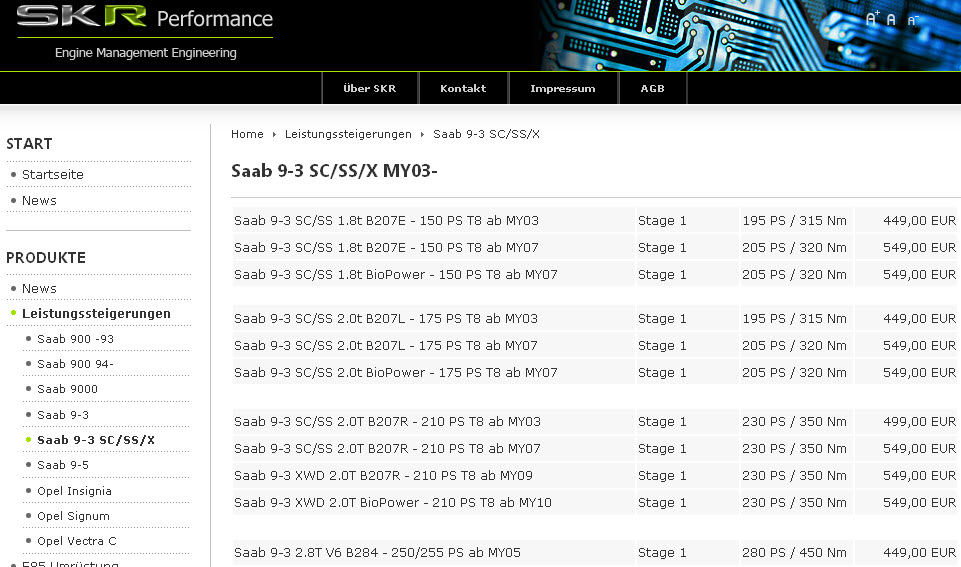Click the PRODUKTE sidebar heading
Screen dimensions: 961x567
pos(46,257)
